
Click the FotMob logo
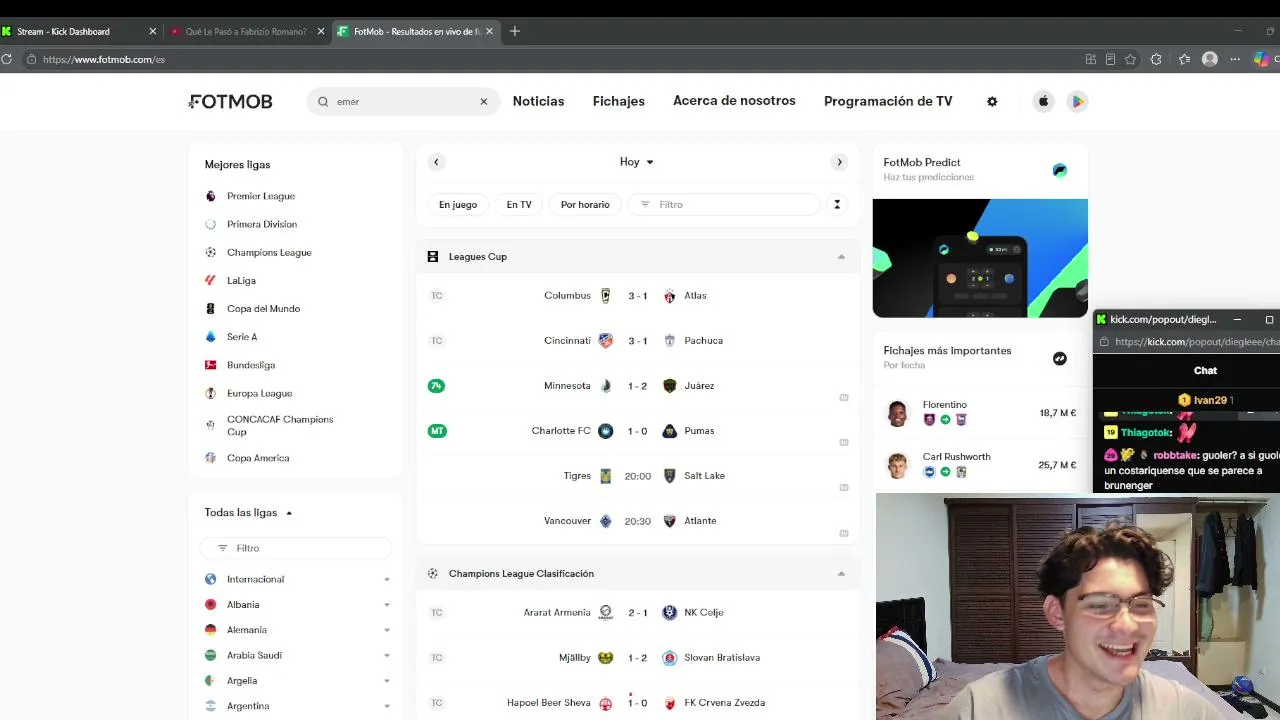[x=231, y=101]
